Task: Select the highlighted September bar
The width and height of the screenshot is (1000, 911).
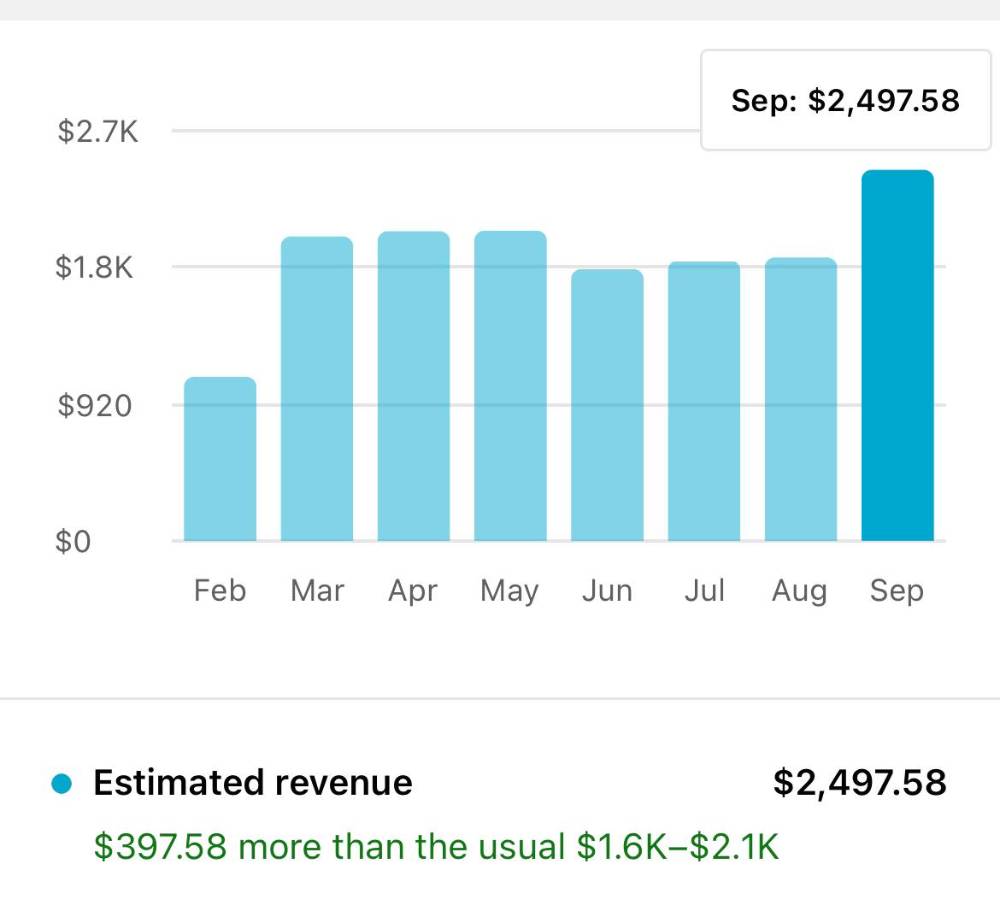Action: tap(897, 355)
